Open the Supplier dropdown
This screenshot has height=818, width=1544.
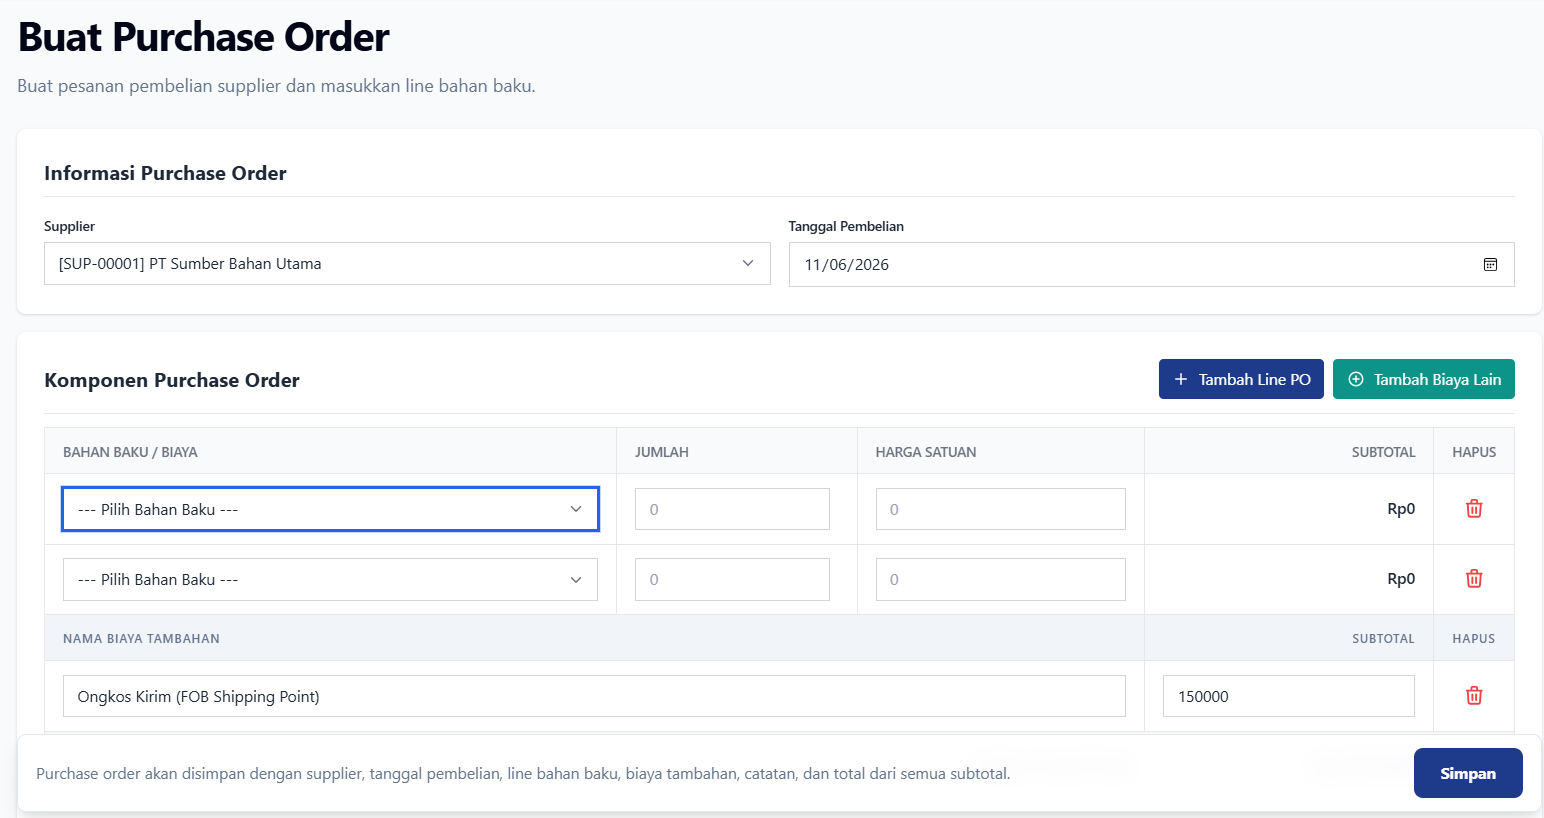(407, 264)
